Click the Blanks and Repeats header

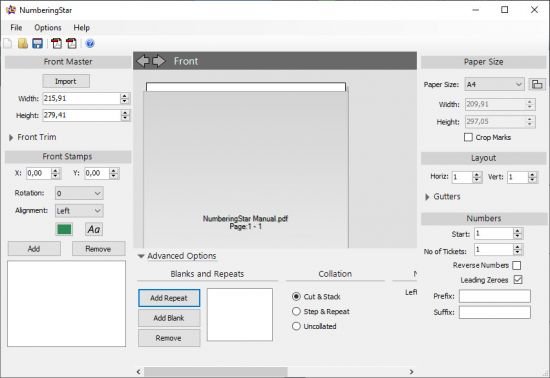207,274
